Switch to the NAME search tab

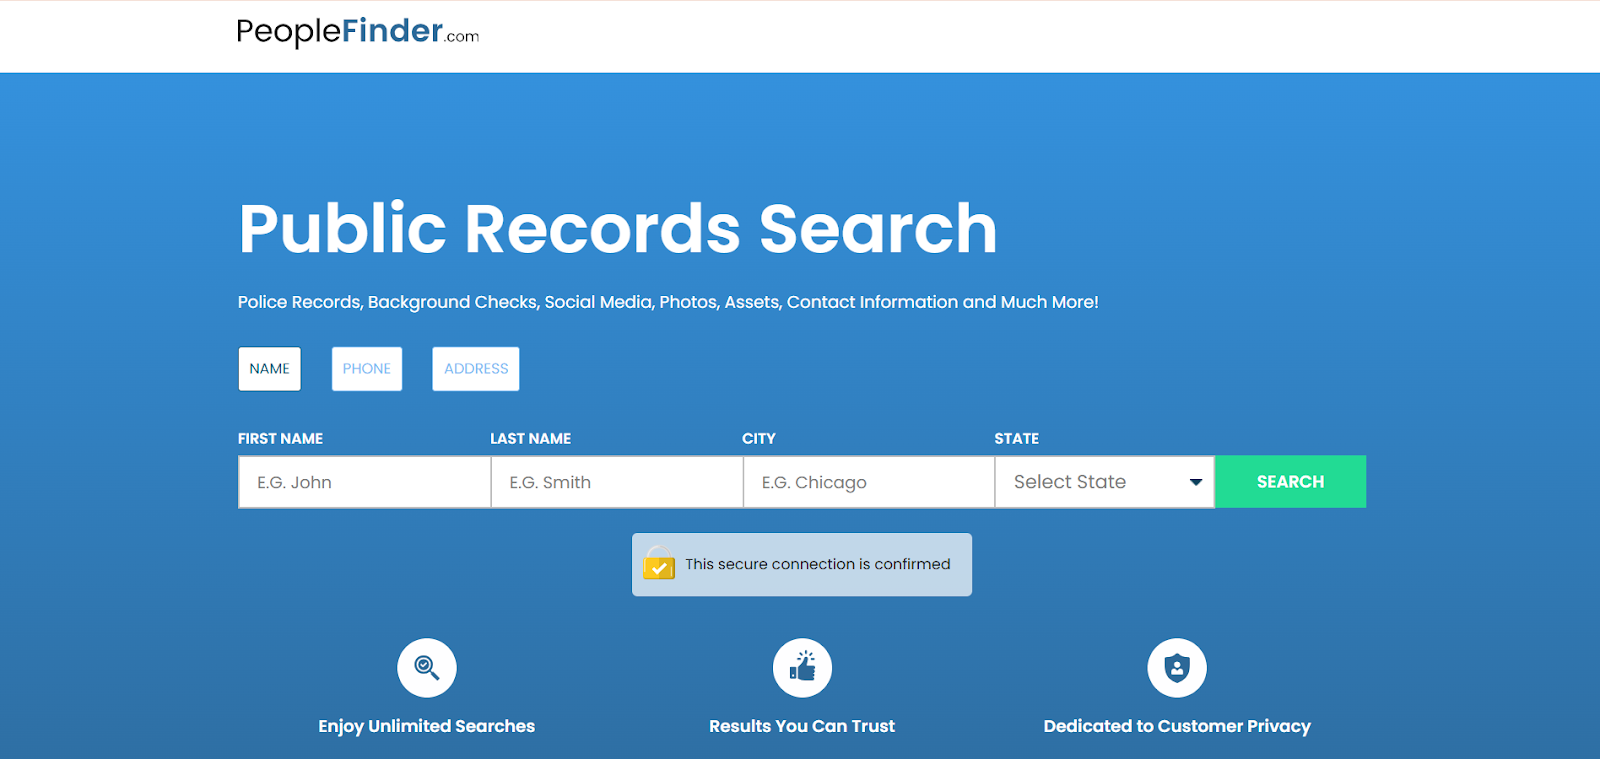(x=269, y=369)
